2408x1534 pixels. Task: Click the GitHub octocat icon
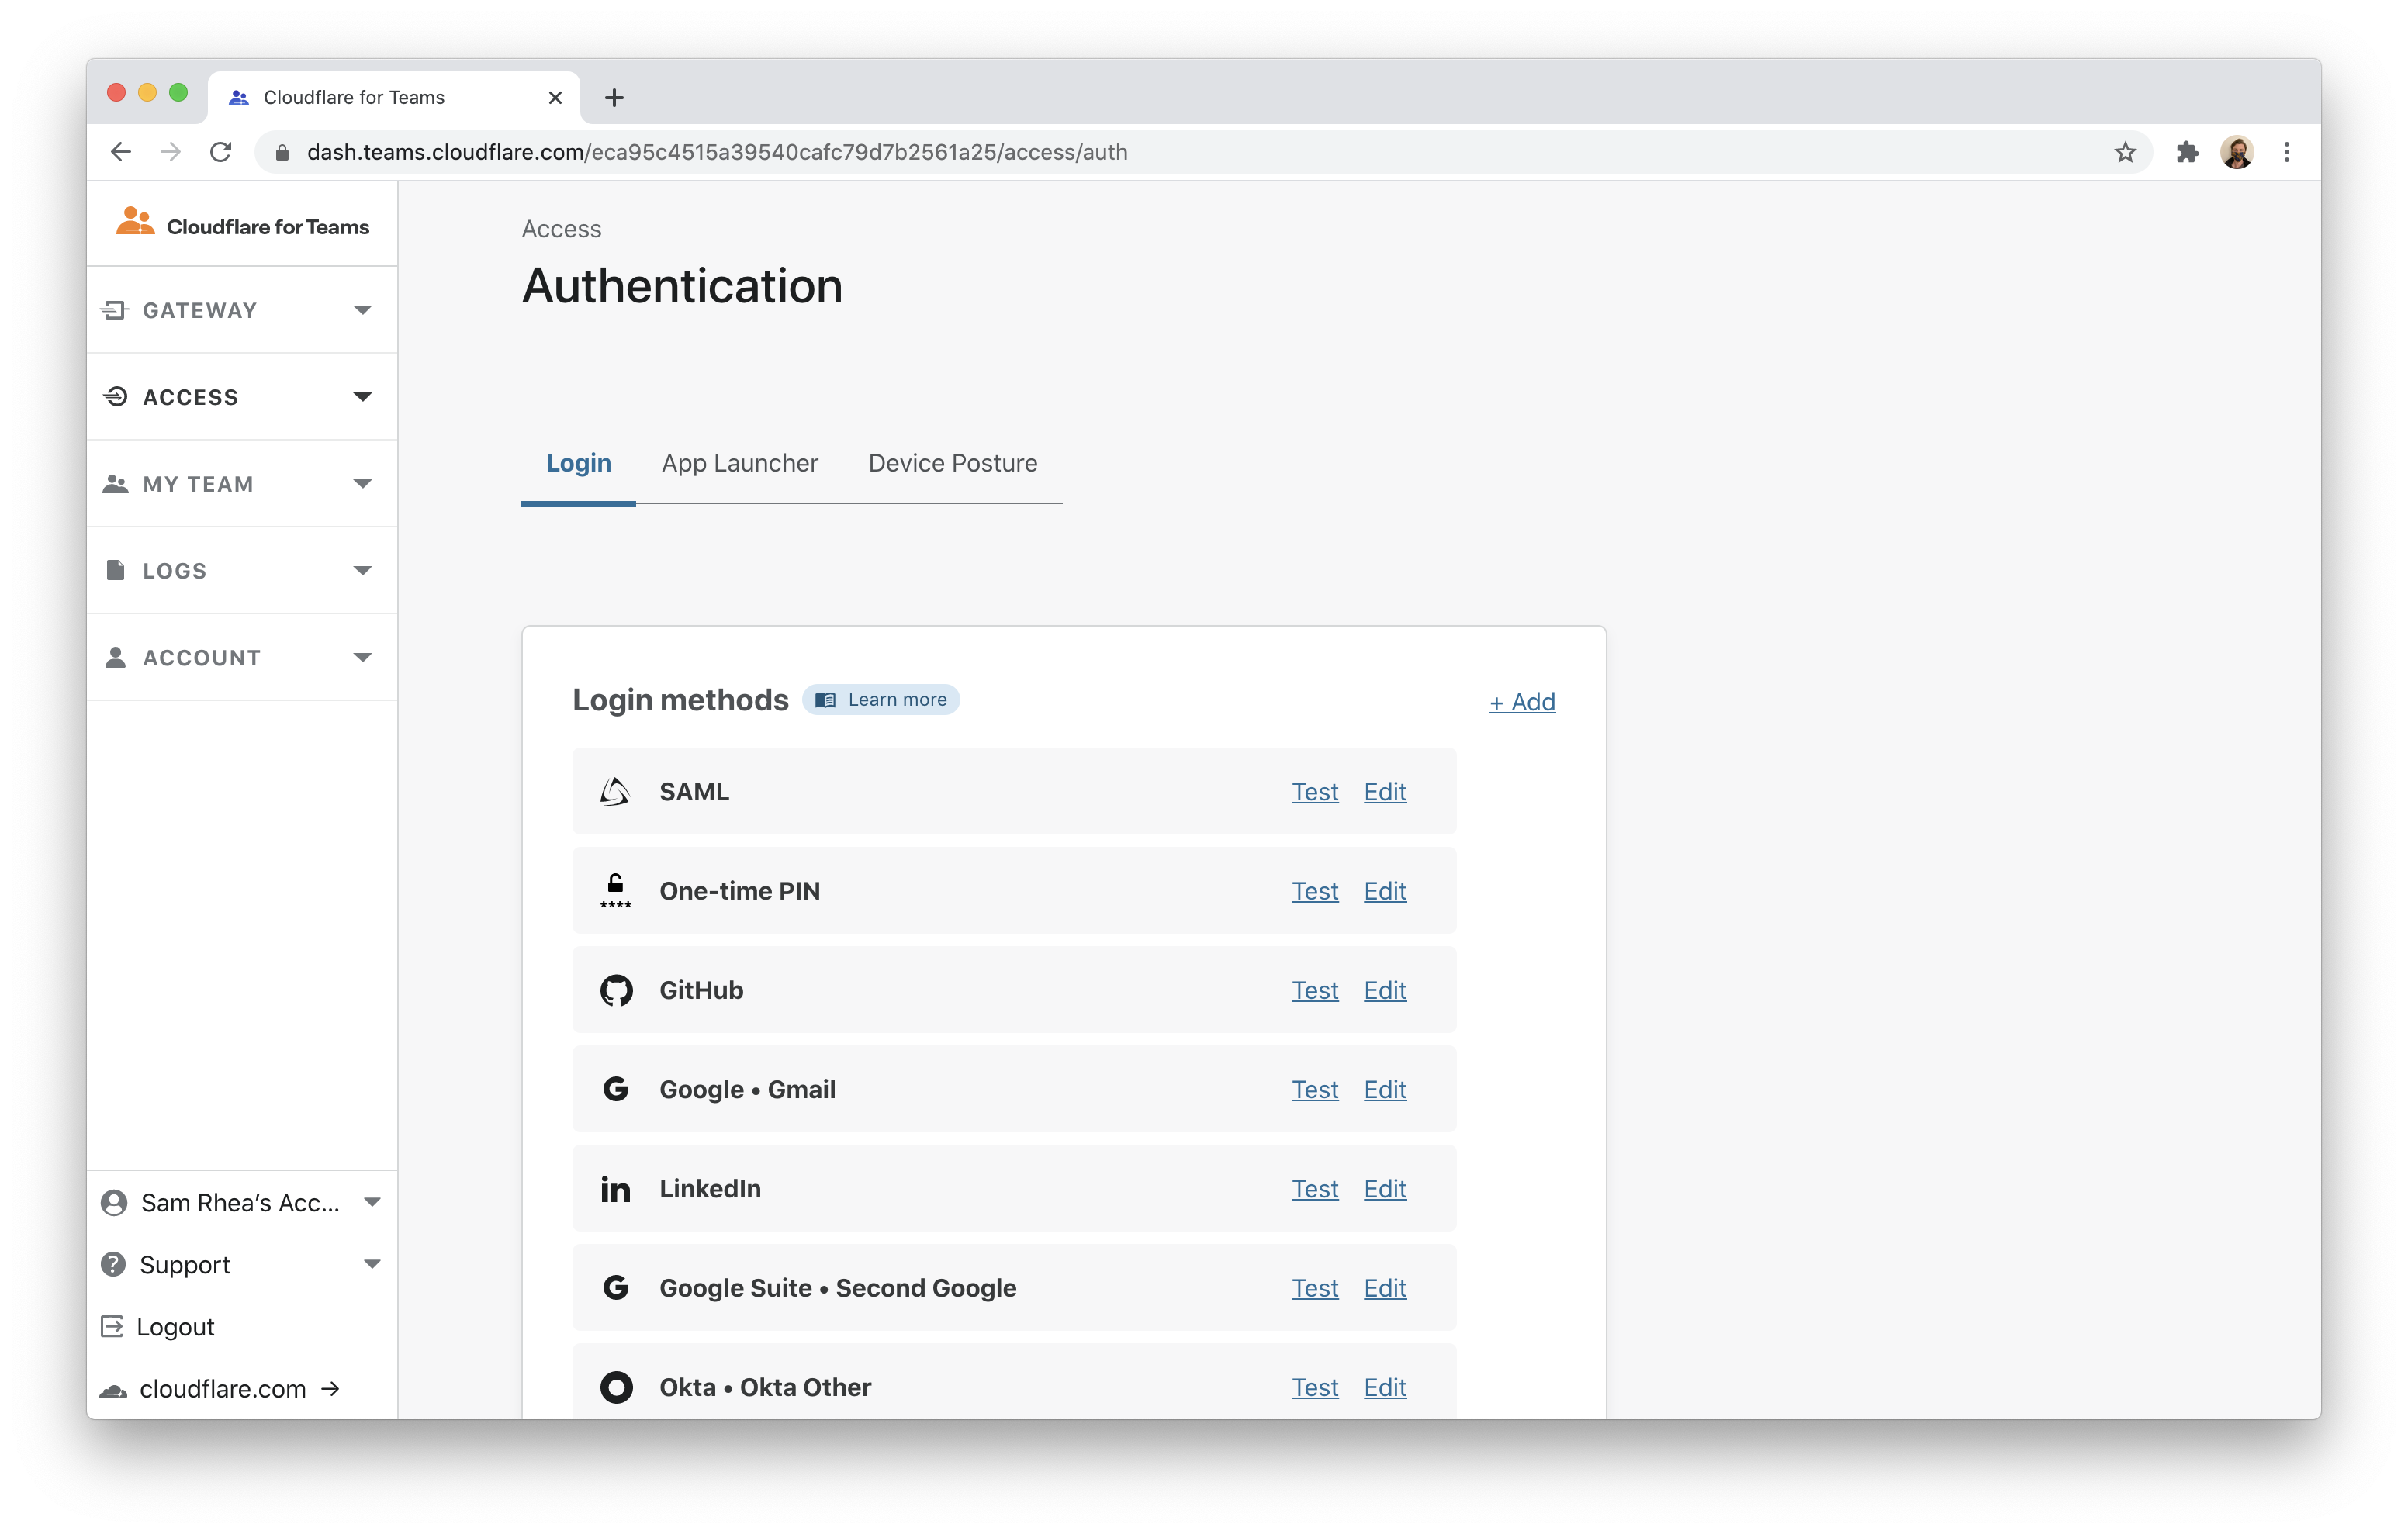coord(616,990)
